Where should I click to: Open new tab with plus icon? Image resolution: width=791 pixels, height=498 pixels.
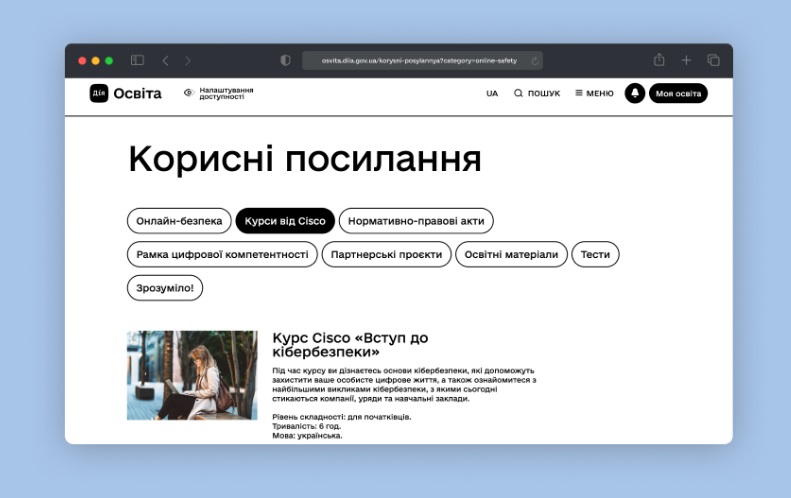click(x=686, y=60)
